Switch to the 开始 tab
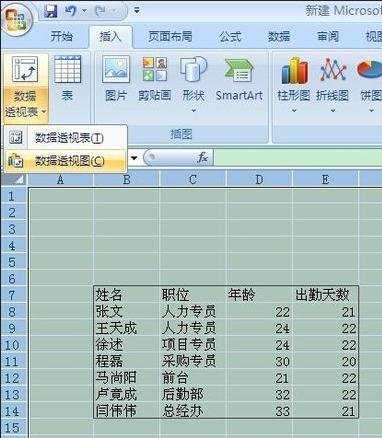This screenshot has height=438, width=382. coord(61,36)
